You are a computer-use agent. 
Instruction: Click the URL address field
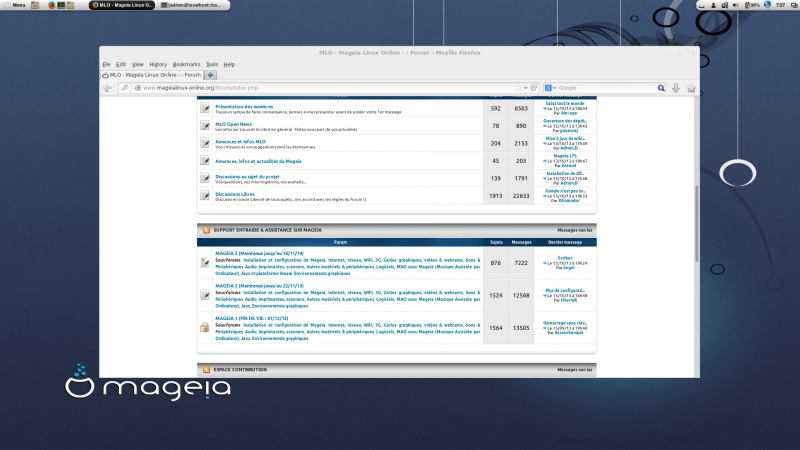(x=327, y=88)
